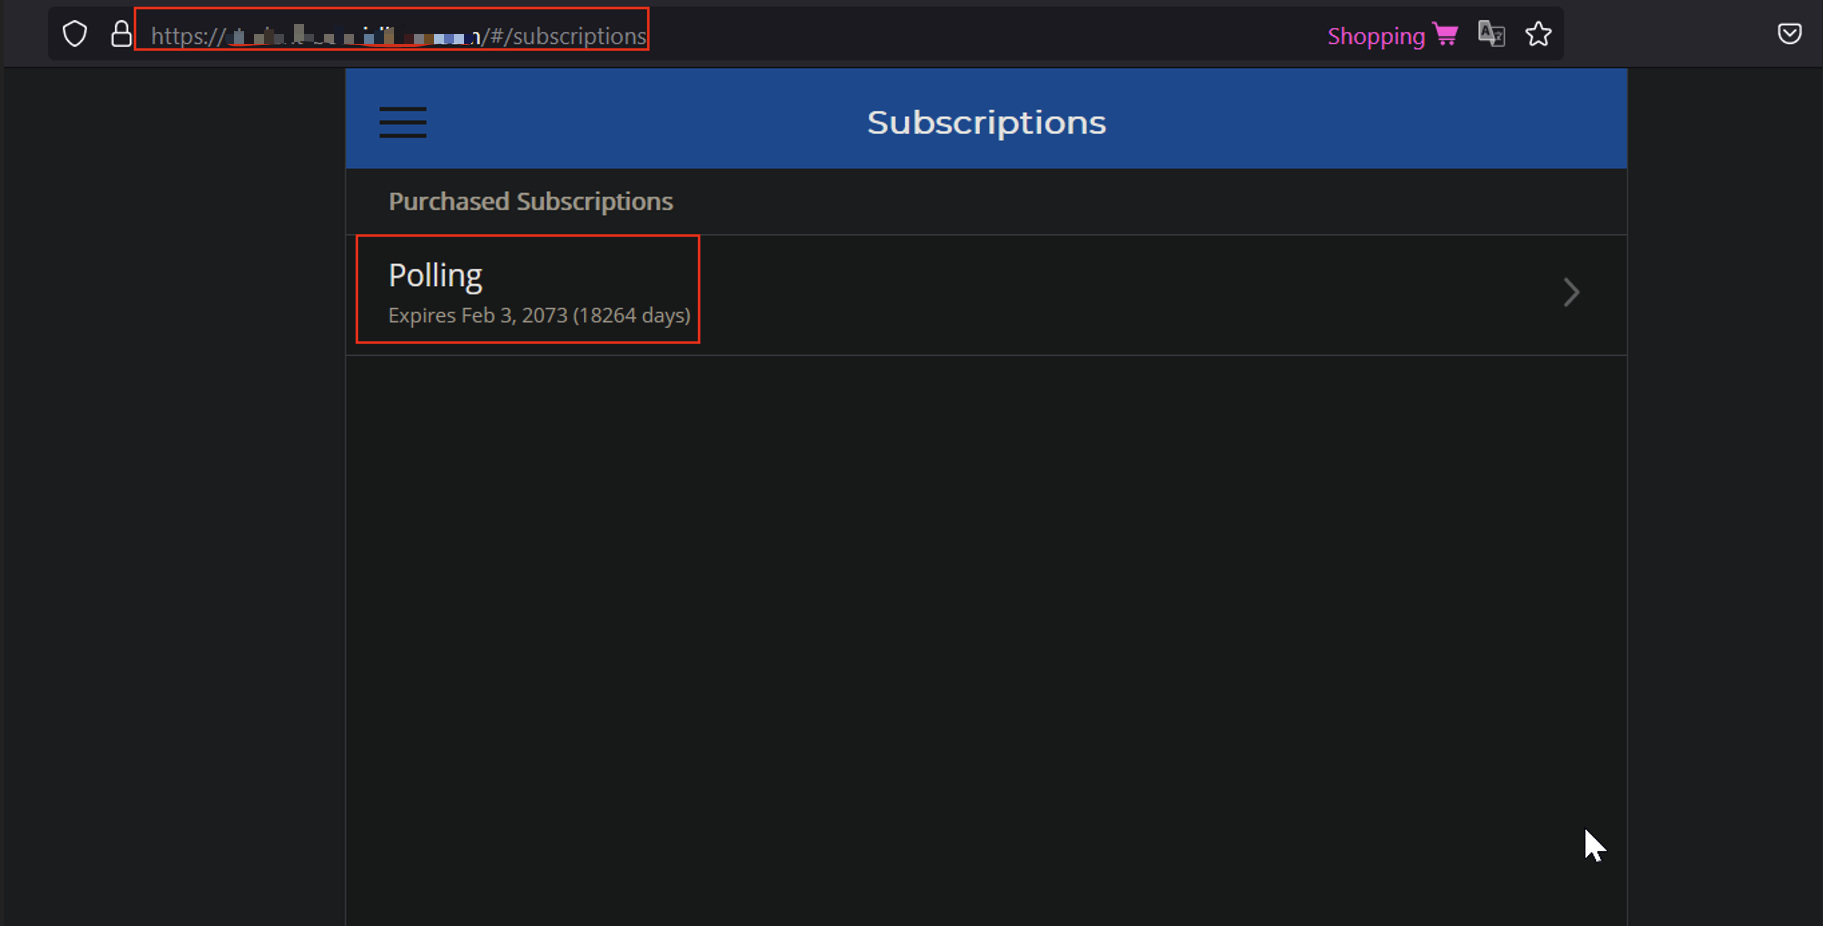This screenshot has height=926, width=1823.
Task: Click the https:// prefix in the address bar
Action: (188, 36)
